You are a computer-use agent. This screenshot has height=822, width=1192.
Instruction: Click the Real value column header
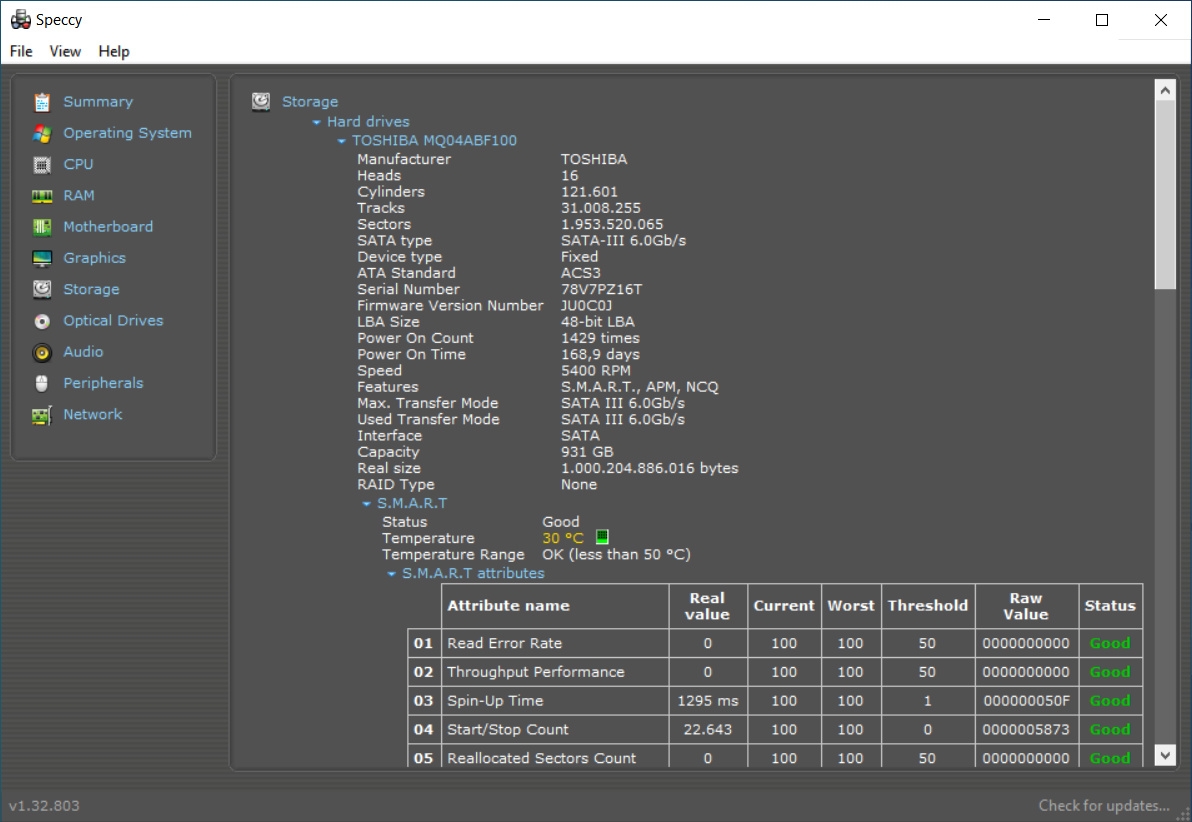click(708, 606)
